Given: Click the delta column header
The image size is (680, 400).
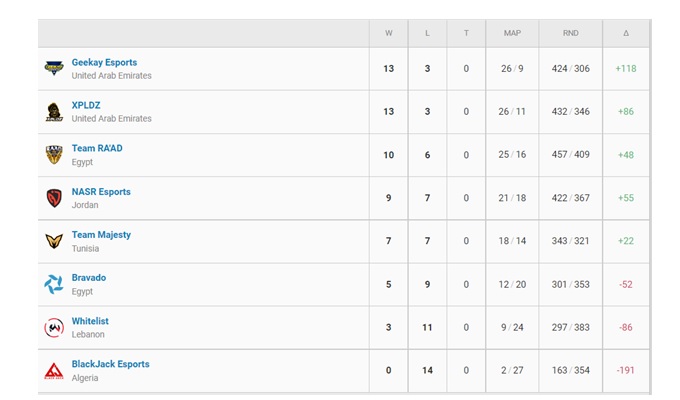Looking at the screenshot, I should coord(626,33).
